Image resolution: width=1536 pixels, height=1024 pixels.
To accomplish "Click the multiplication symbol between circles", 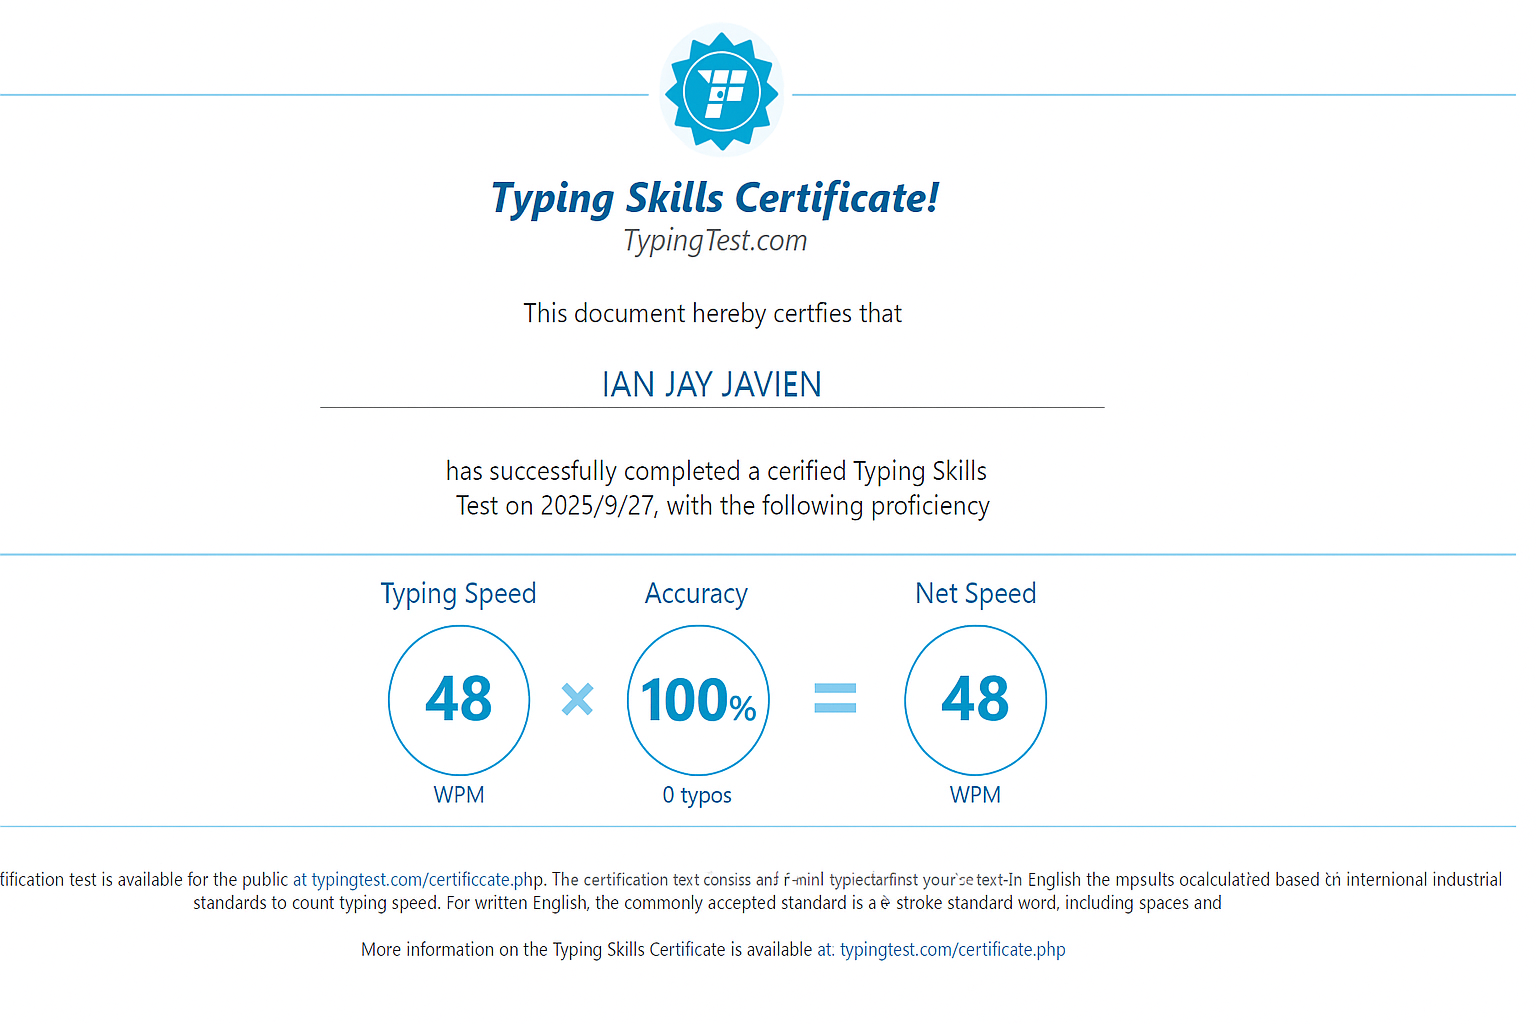I will point(577,700).
